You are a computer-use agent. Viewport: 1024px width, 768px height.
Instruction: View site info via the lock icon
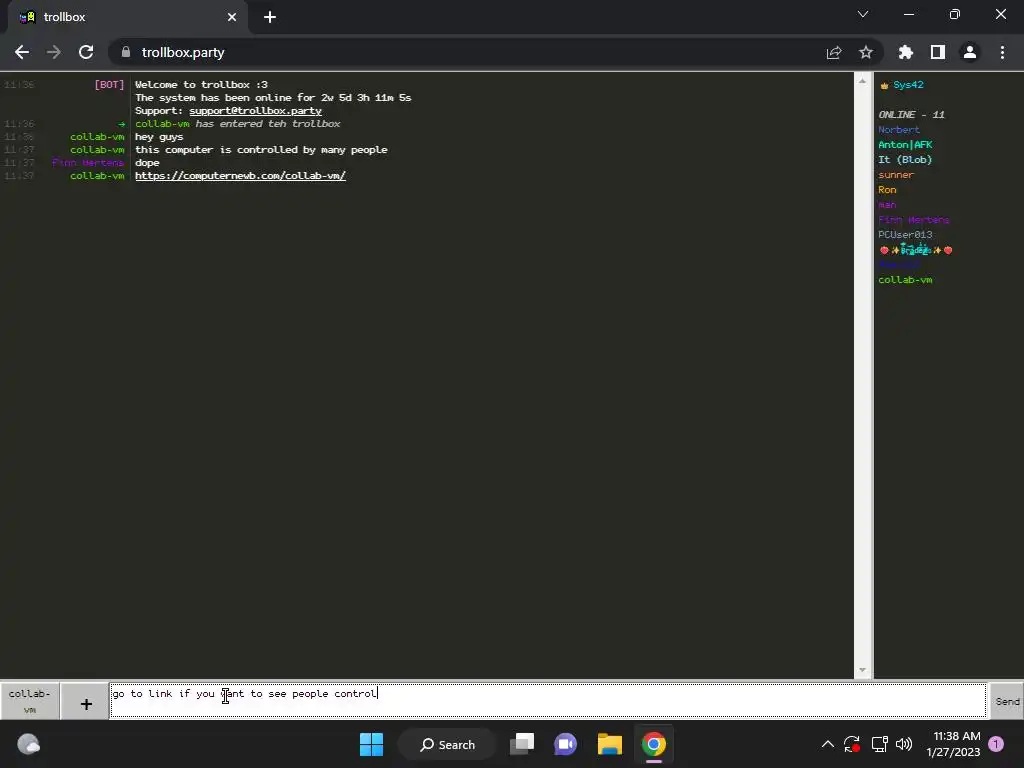pos(126,52)
